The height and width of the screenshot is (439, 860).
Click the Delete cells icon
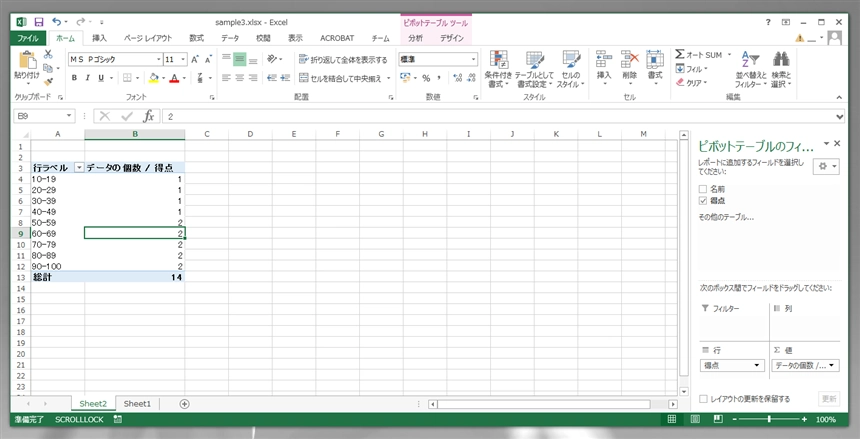(x=630, y=60)
